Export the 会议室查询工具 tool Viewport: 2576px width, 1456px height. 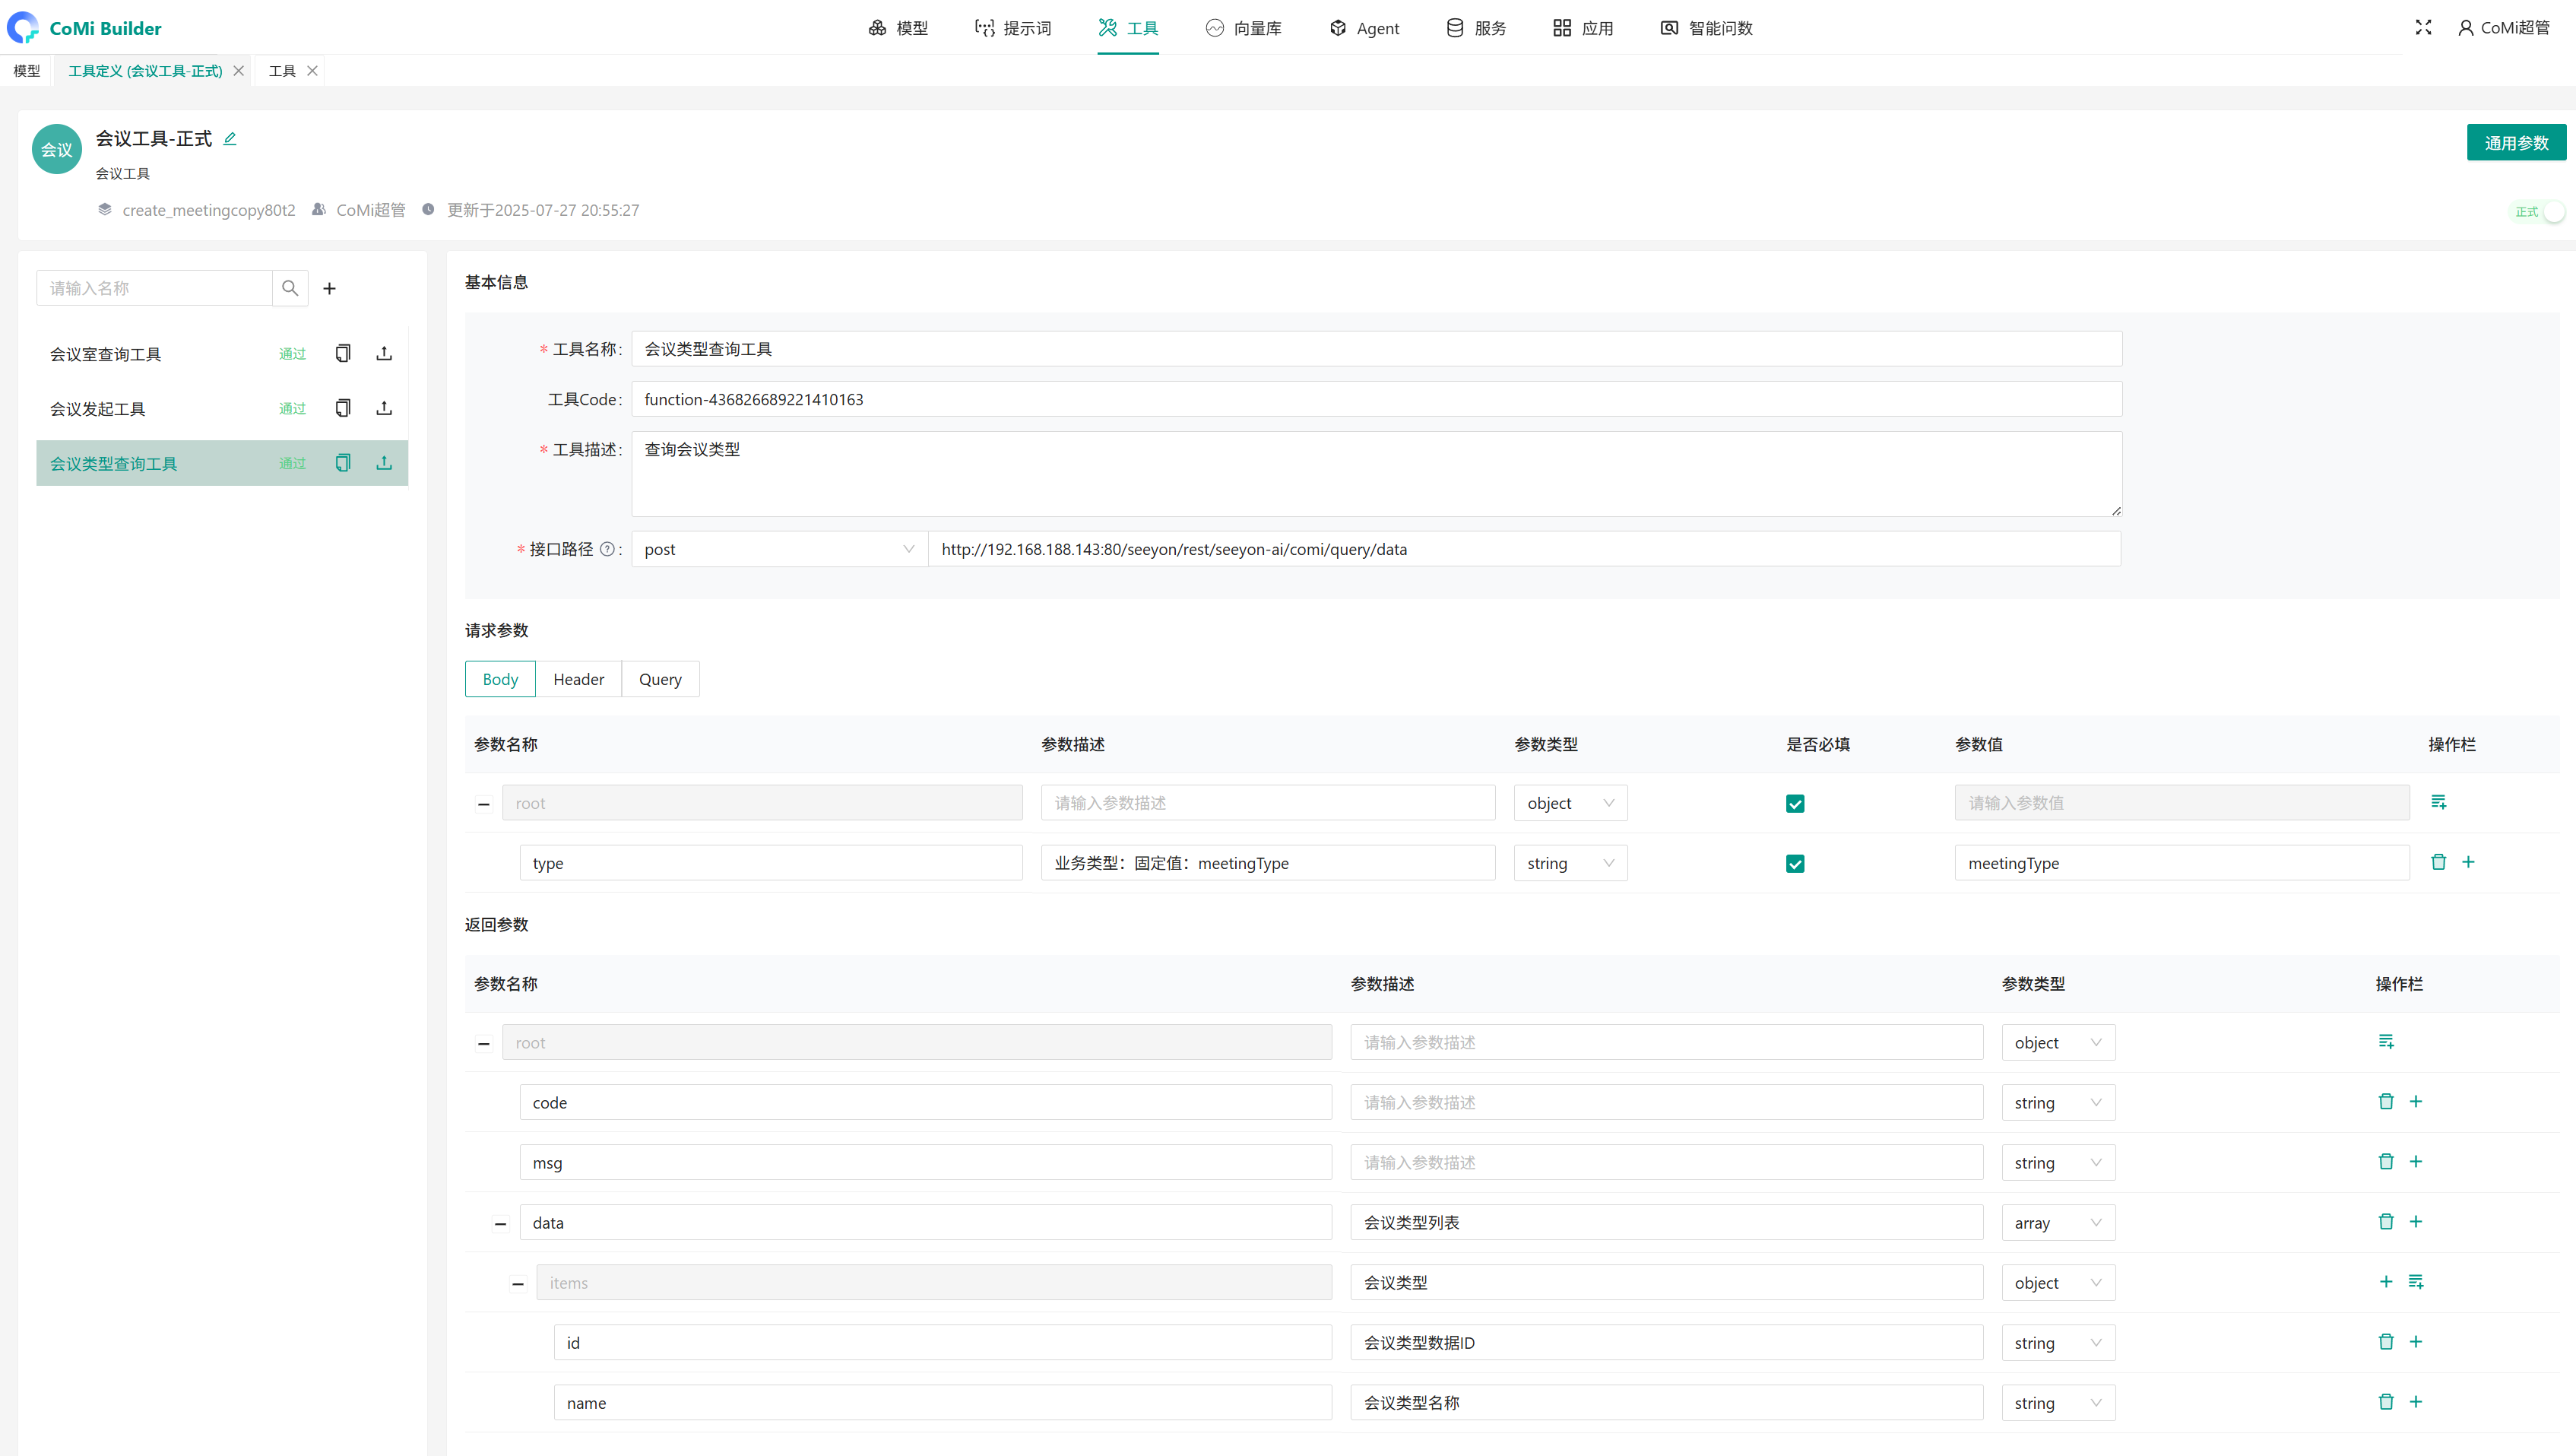coord(384,353)
